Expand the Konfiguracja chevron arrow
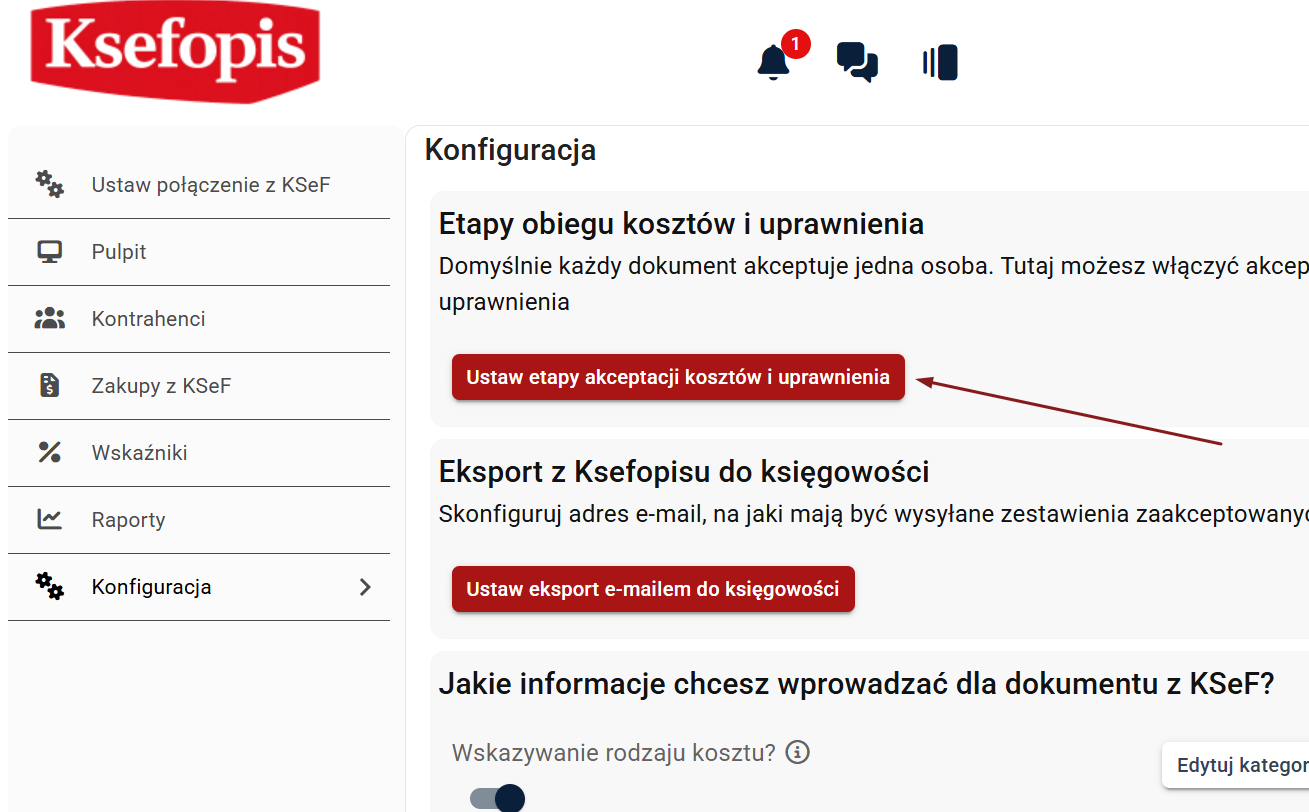 click(x=365, y=587)
